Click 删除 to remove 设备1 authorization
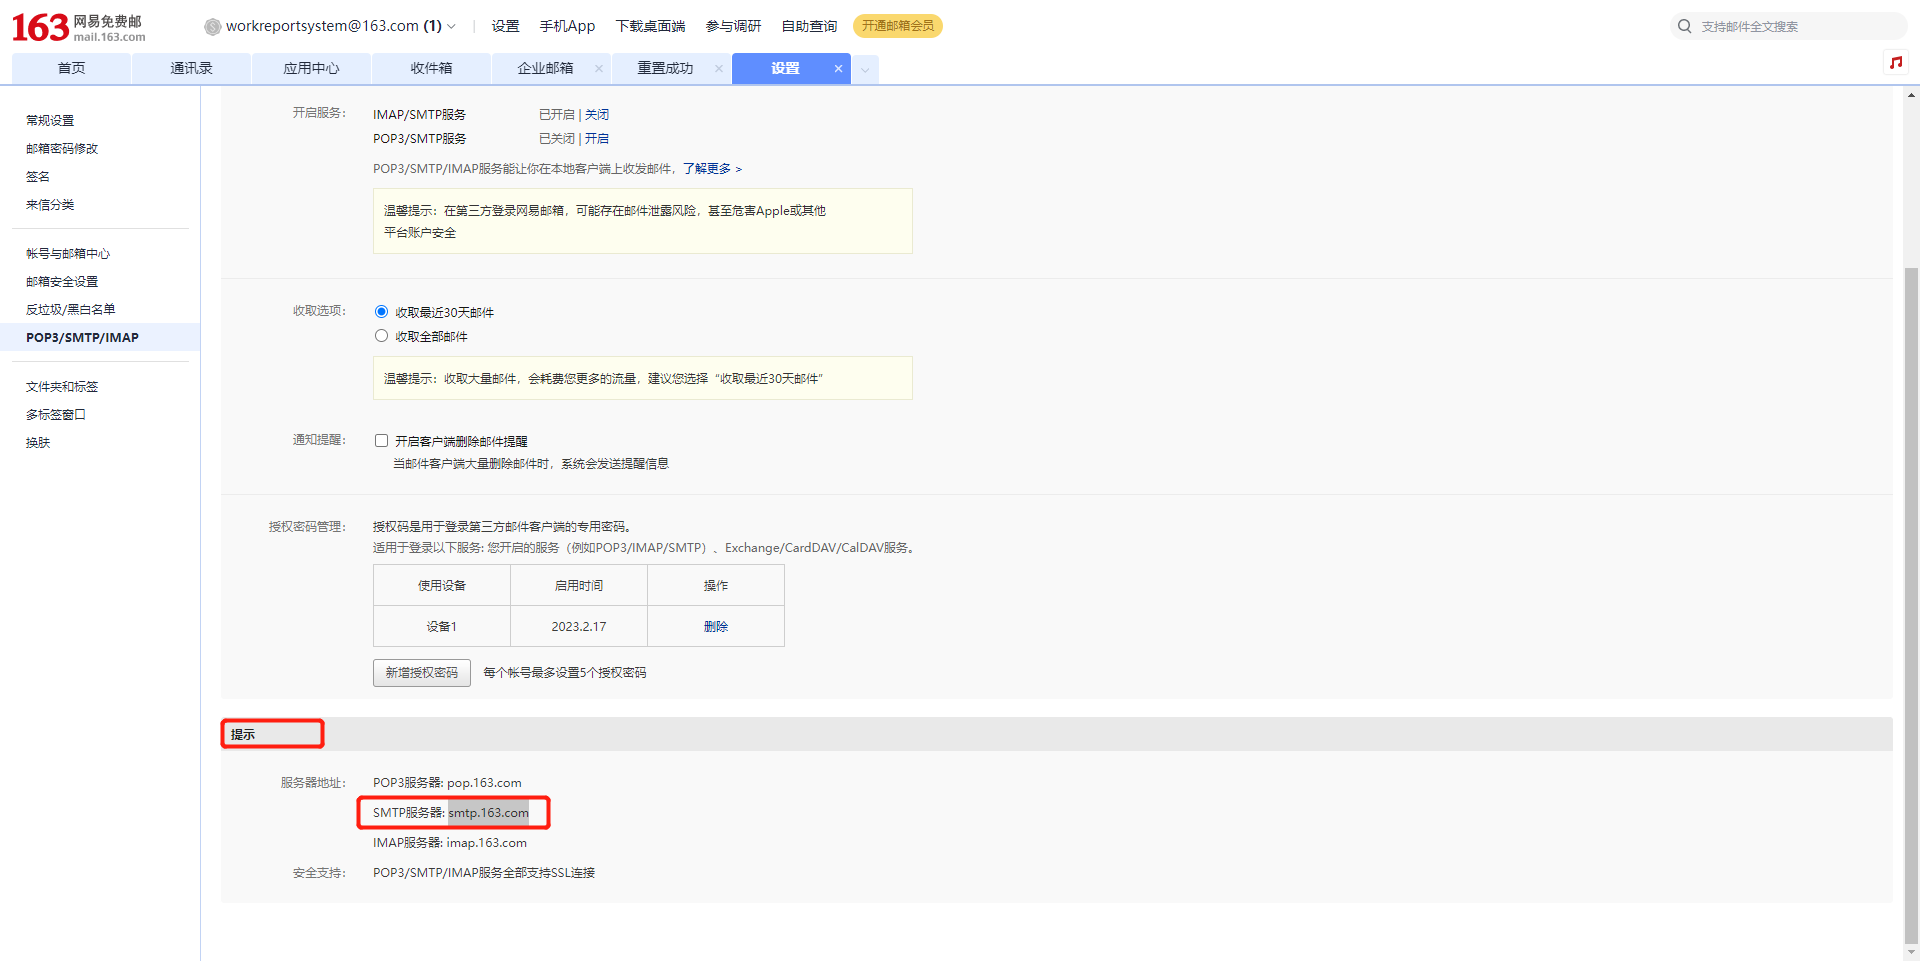 (716, 626)
